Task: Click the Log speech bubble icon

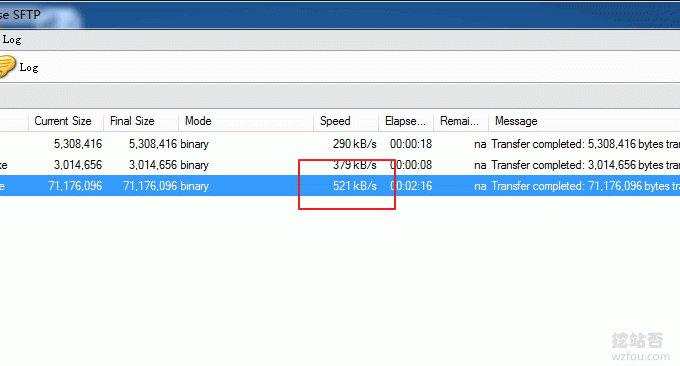Action: pyautogui.click(x=7, y=66)
